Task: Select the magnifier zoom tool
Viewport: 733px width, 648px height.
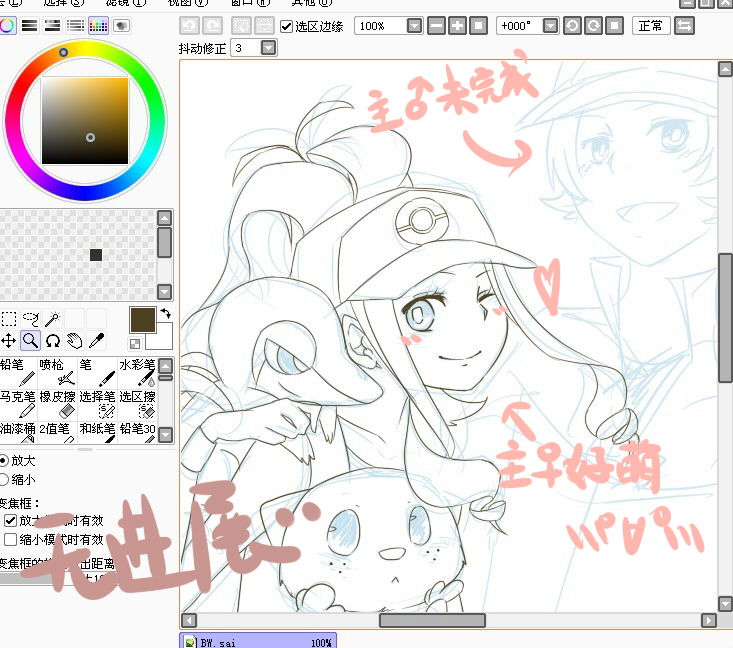Action: point(30,341)
